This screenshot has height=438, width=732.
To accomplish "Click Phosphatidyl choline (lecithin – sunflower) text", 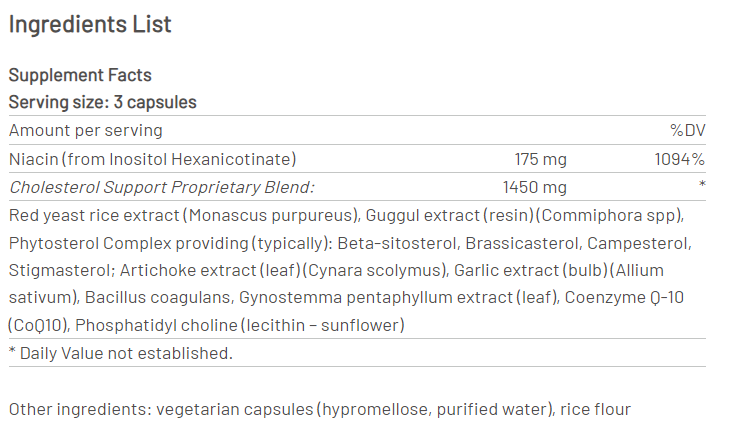I will [x=238, y=324].
